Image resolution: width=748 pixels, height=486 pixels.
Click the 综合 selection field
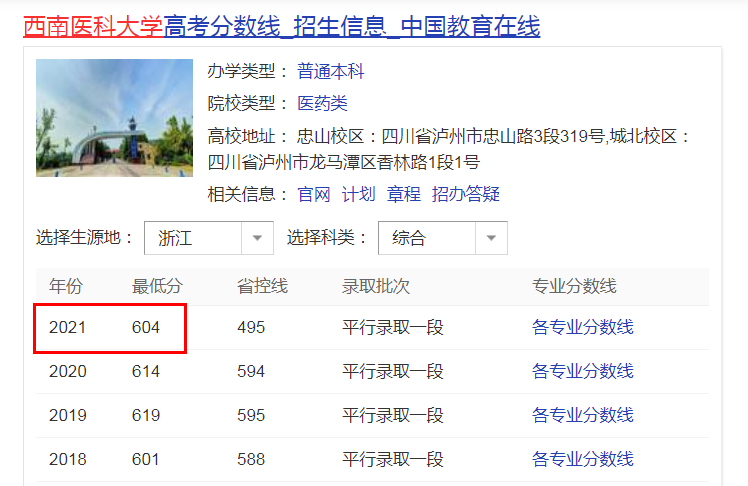(x=443, y=238)
